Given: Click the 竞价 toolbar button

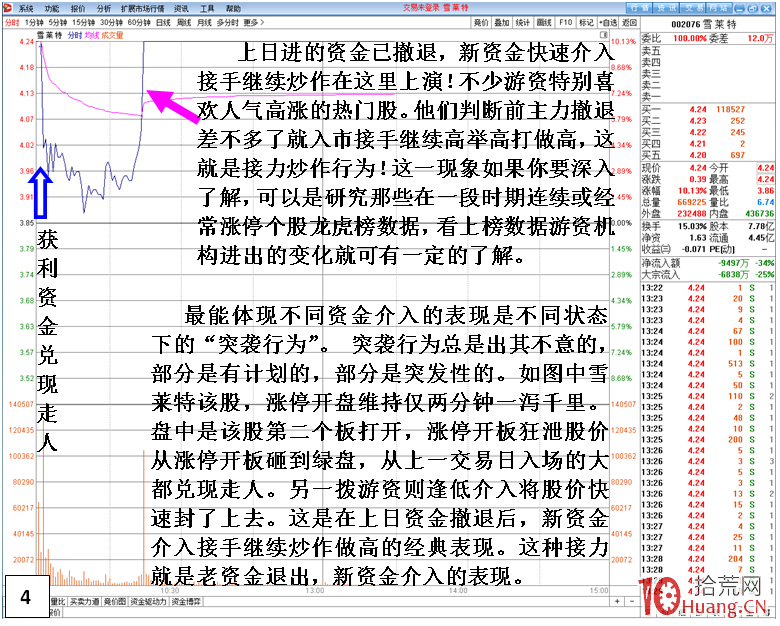Looking at the screenshot, I should coord(481,22).
